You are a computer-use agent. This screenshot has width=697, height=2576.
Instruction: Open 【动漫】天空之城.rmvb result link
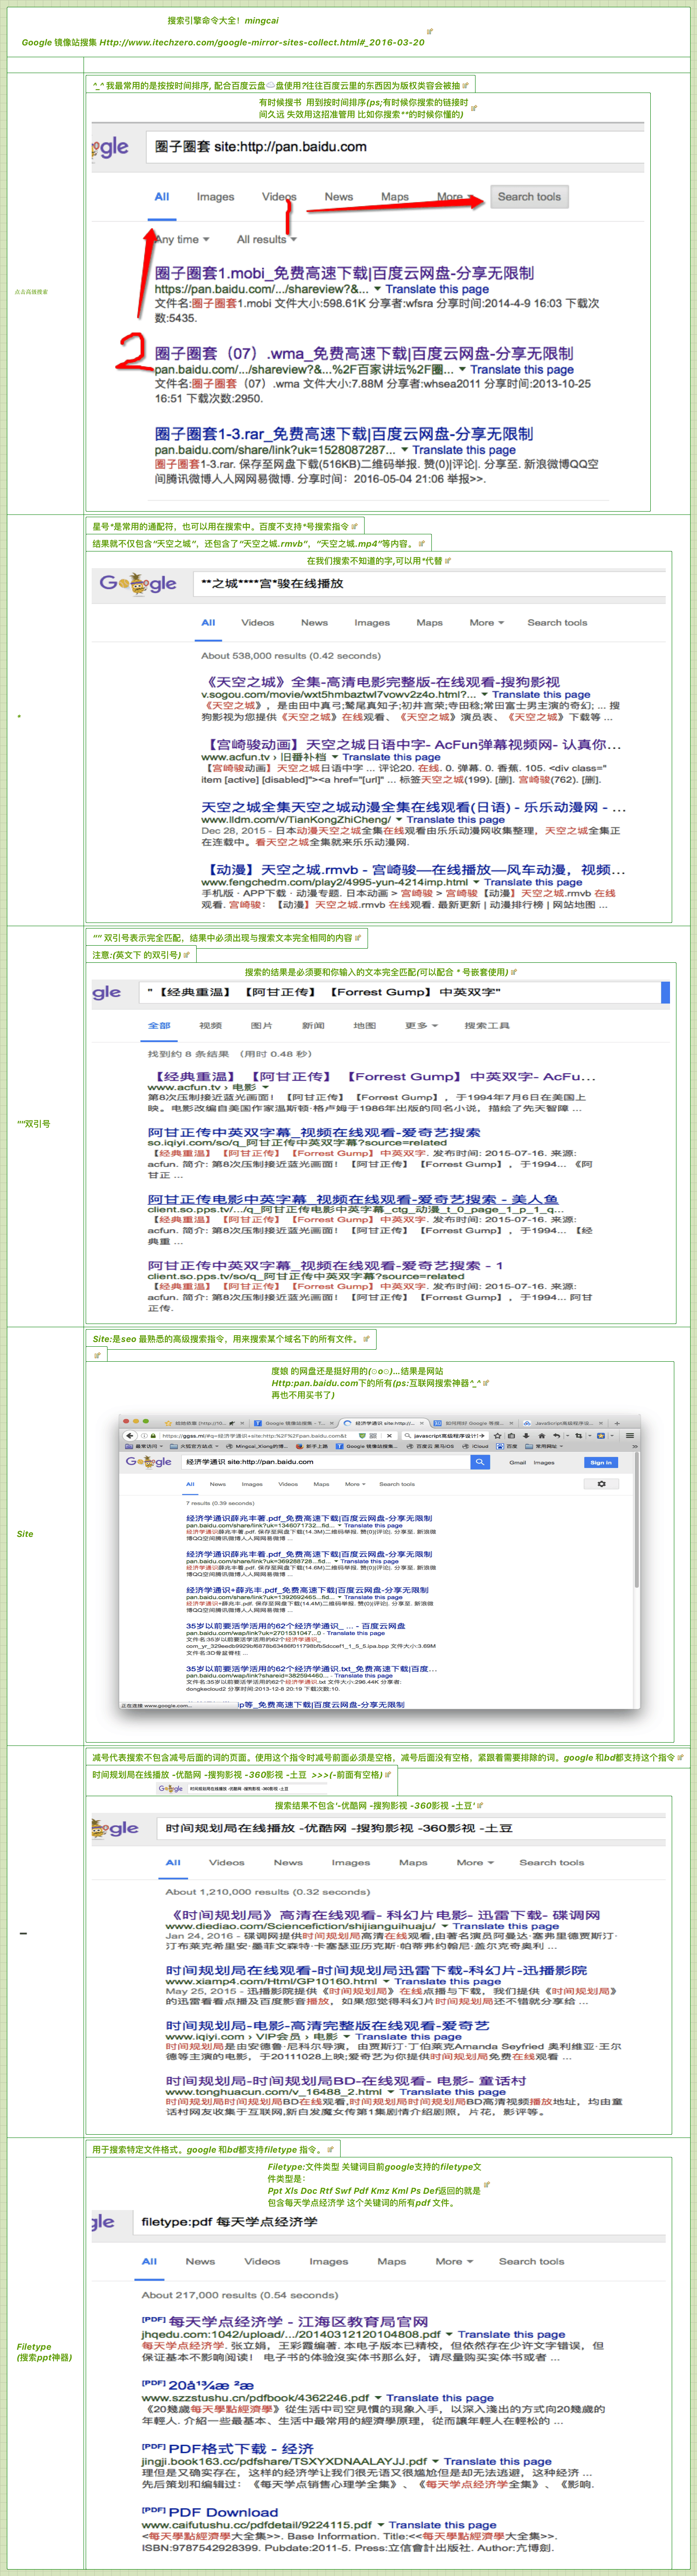pyautogui.click(x=413, y=869)
